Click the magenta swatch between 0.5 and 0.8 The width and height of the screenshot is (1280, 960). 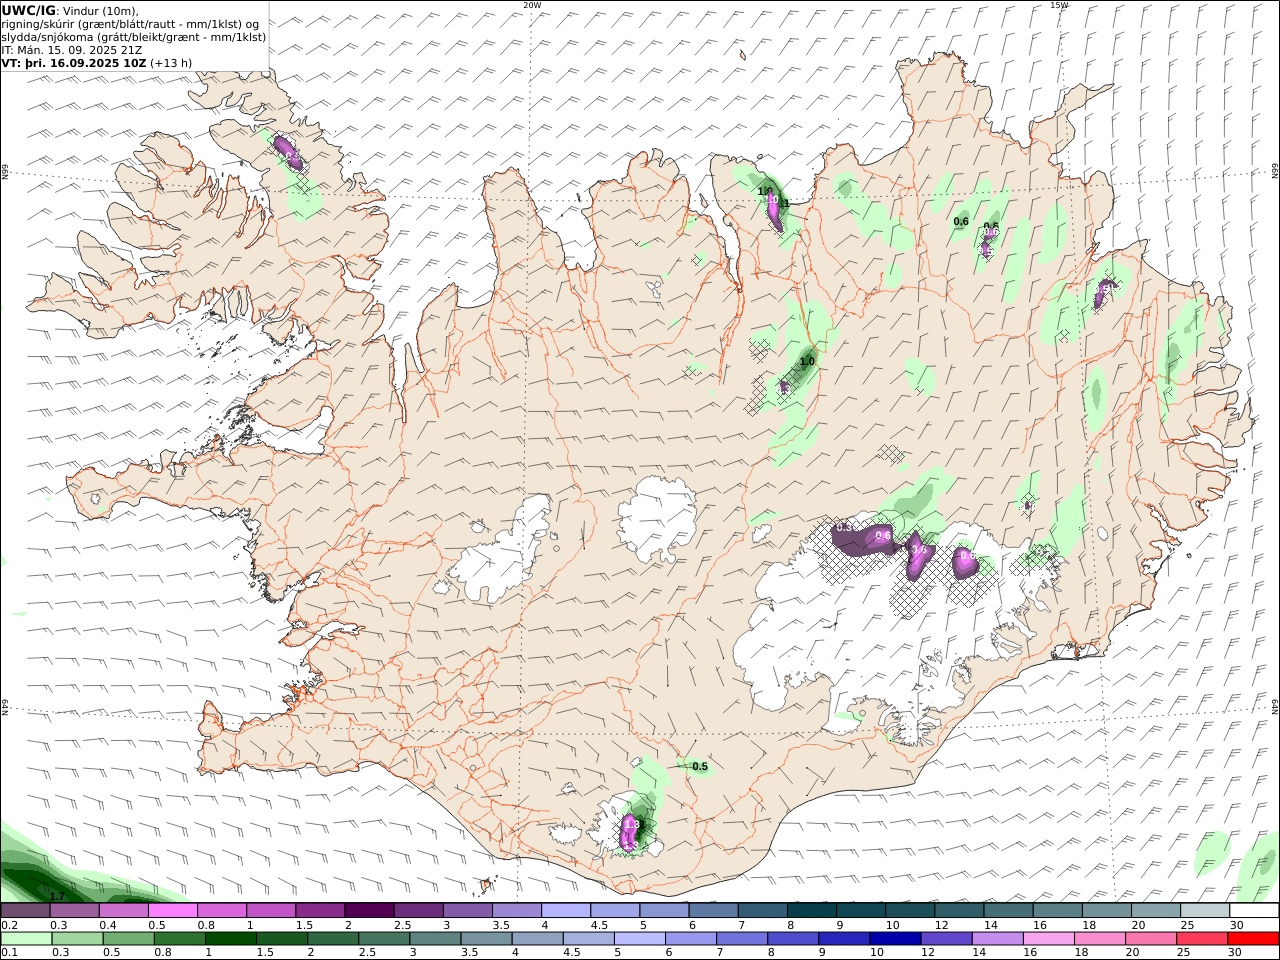[x=172, y=910]
